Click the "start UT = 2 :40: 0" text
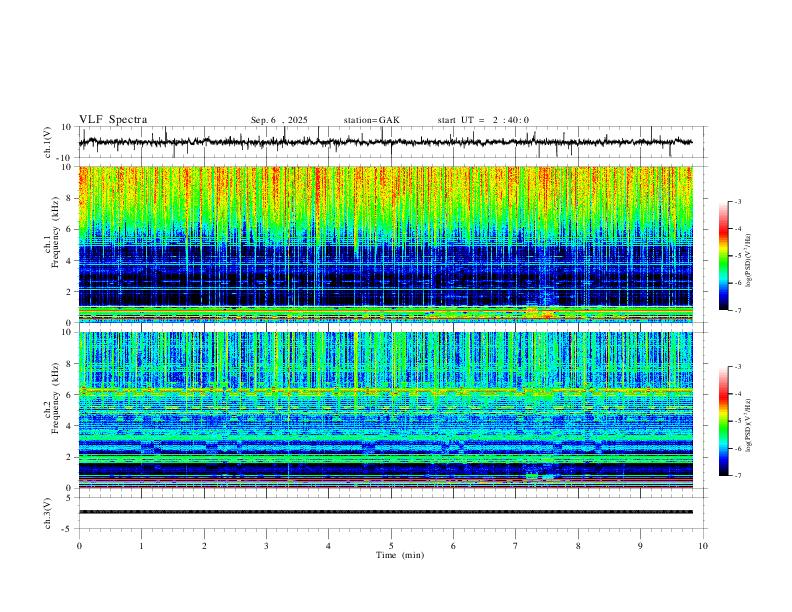This screenshot has height=612, width=792. [x=483, y=120]
